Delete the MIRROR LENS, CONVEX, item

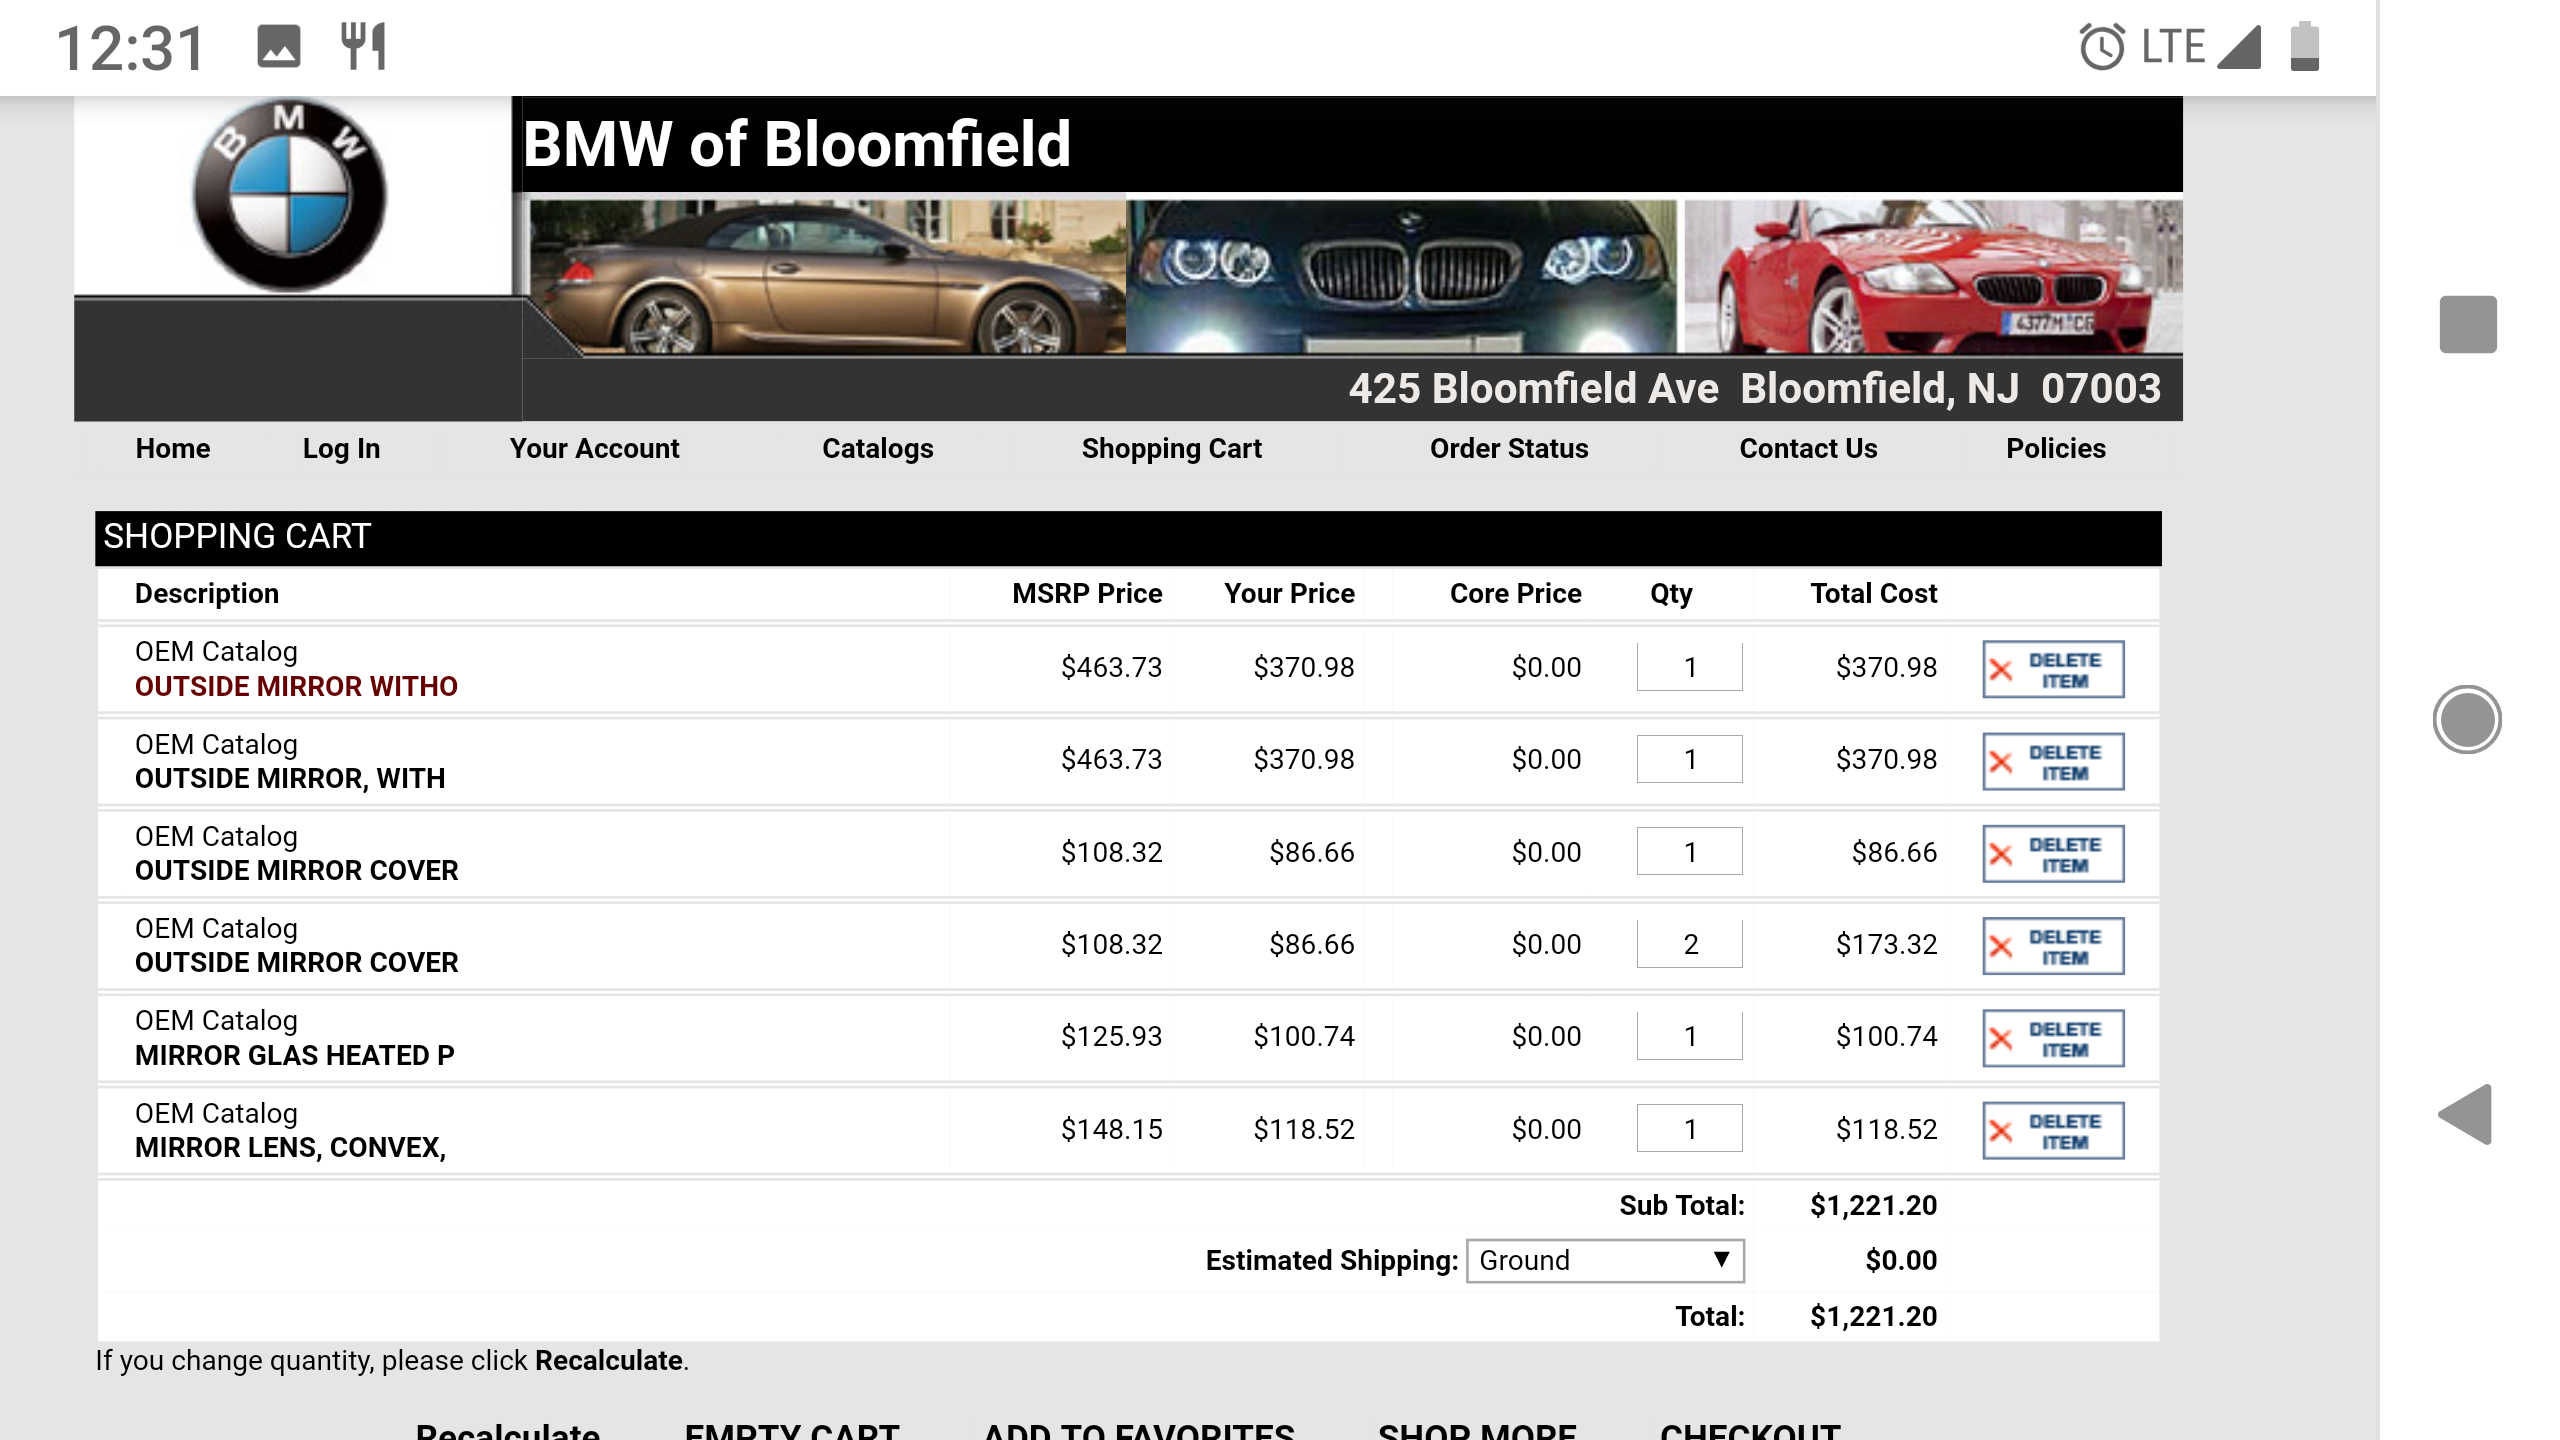[2053, 1130]
